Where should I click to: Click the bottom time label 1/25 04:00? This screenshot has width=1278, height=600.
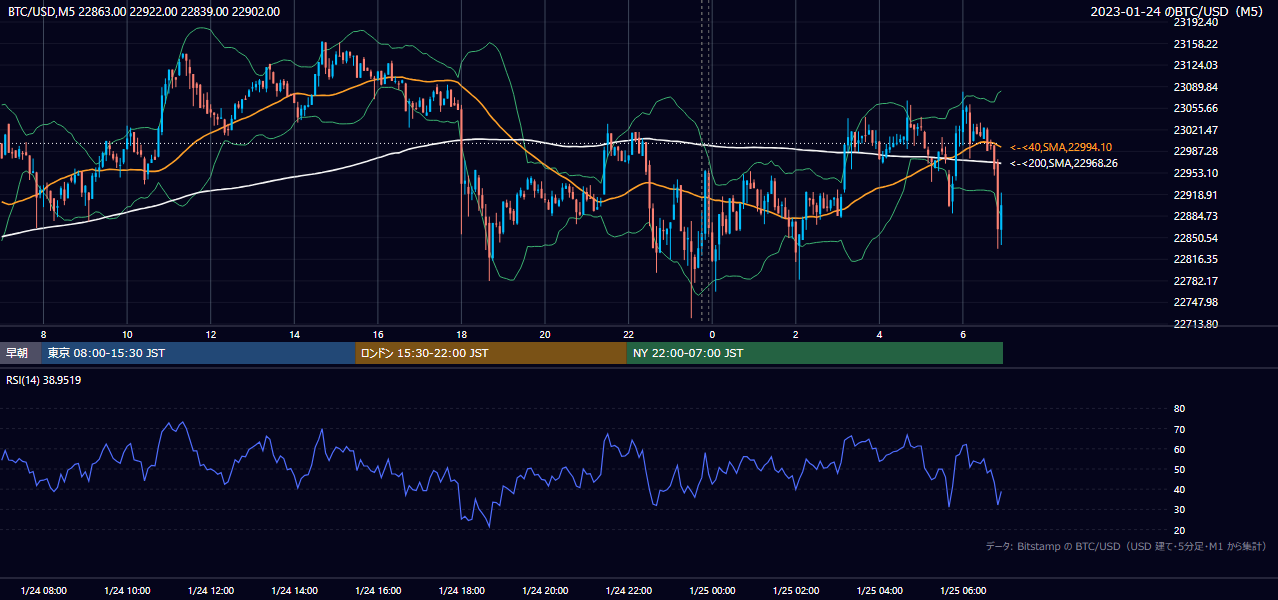click(879, 591)
